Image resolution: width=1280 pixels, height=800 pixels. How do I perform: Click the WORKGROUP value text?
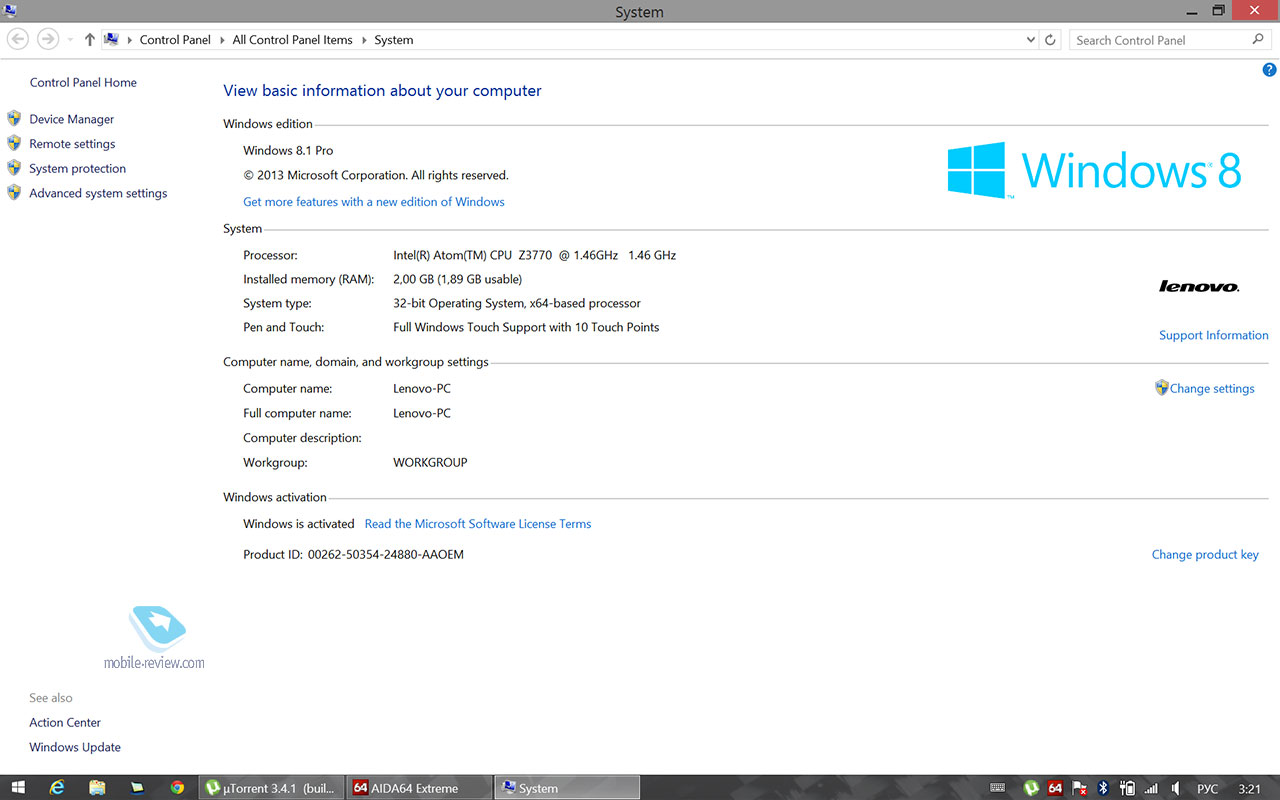pos(430,463)
